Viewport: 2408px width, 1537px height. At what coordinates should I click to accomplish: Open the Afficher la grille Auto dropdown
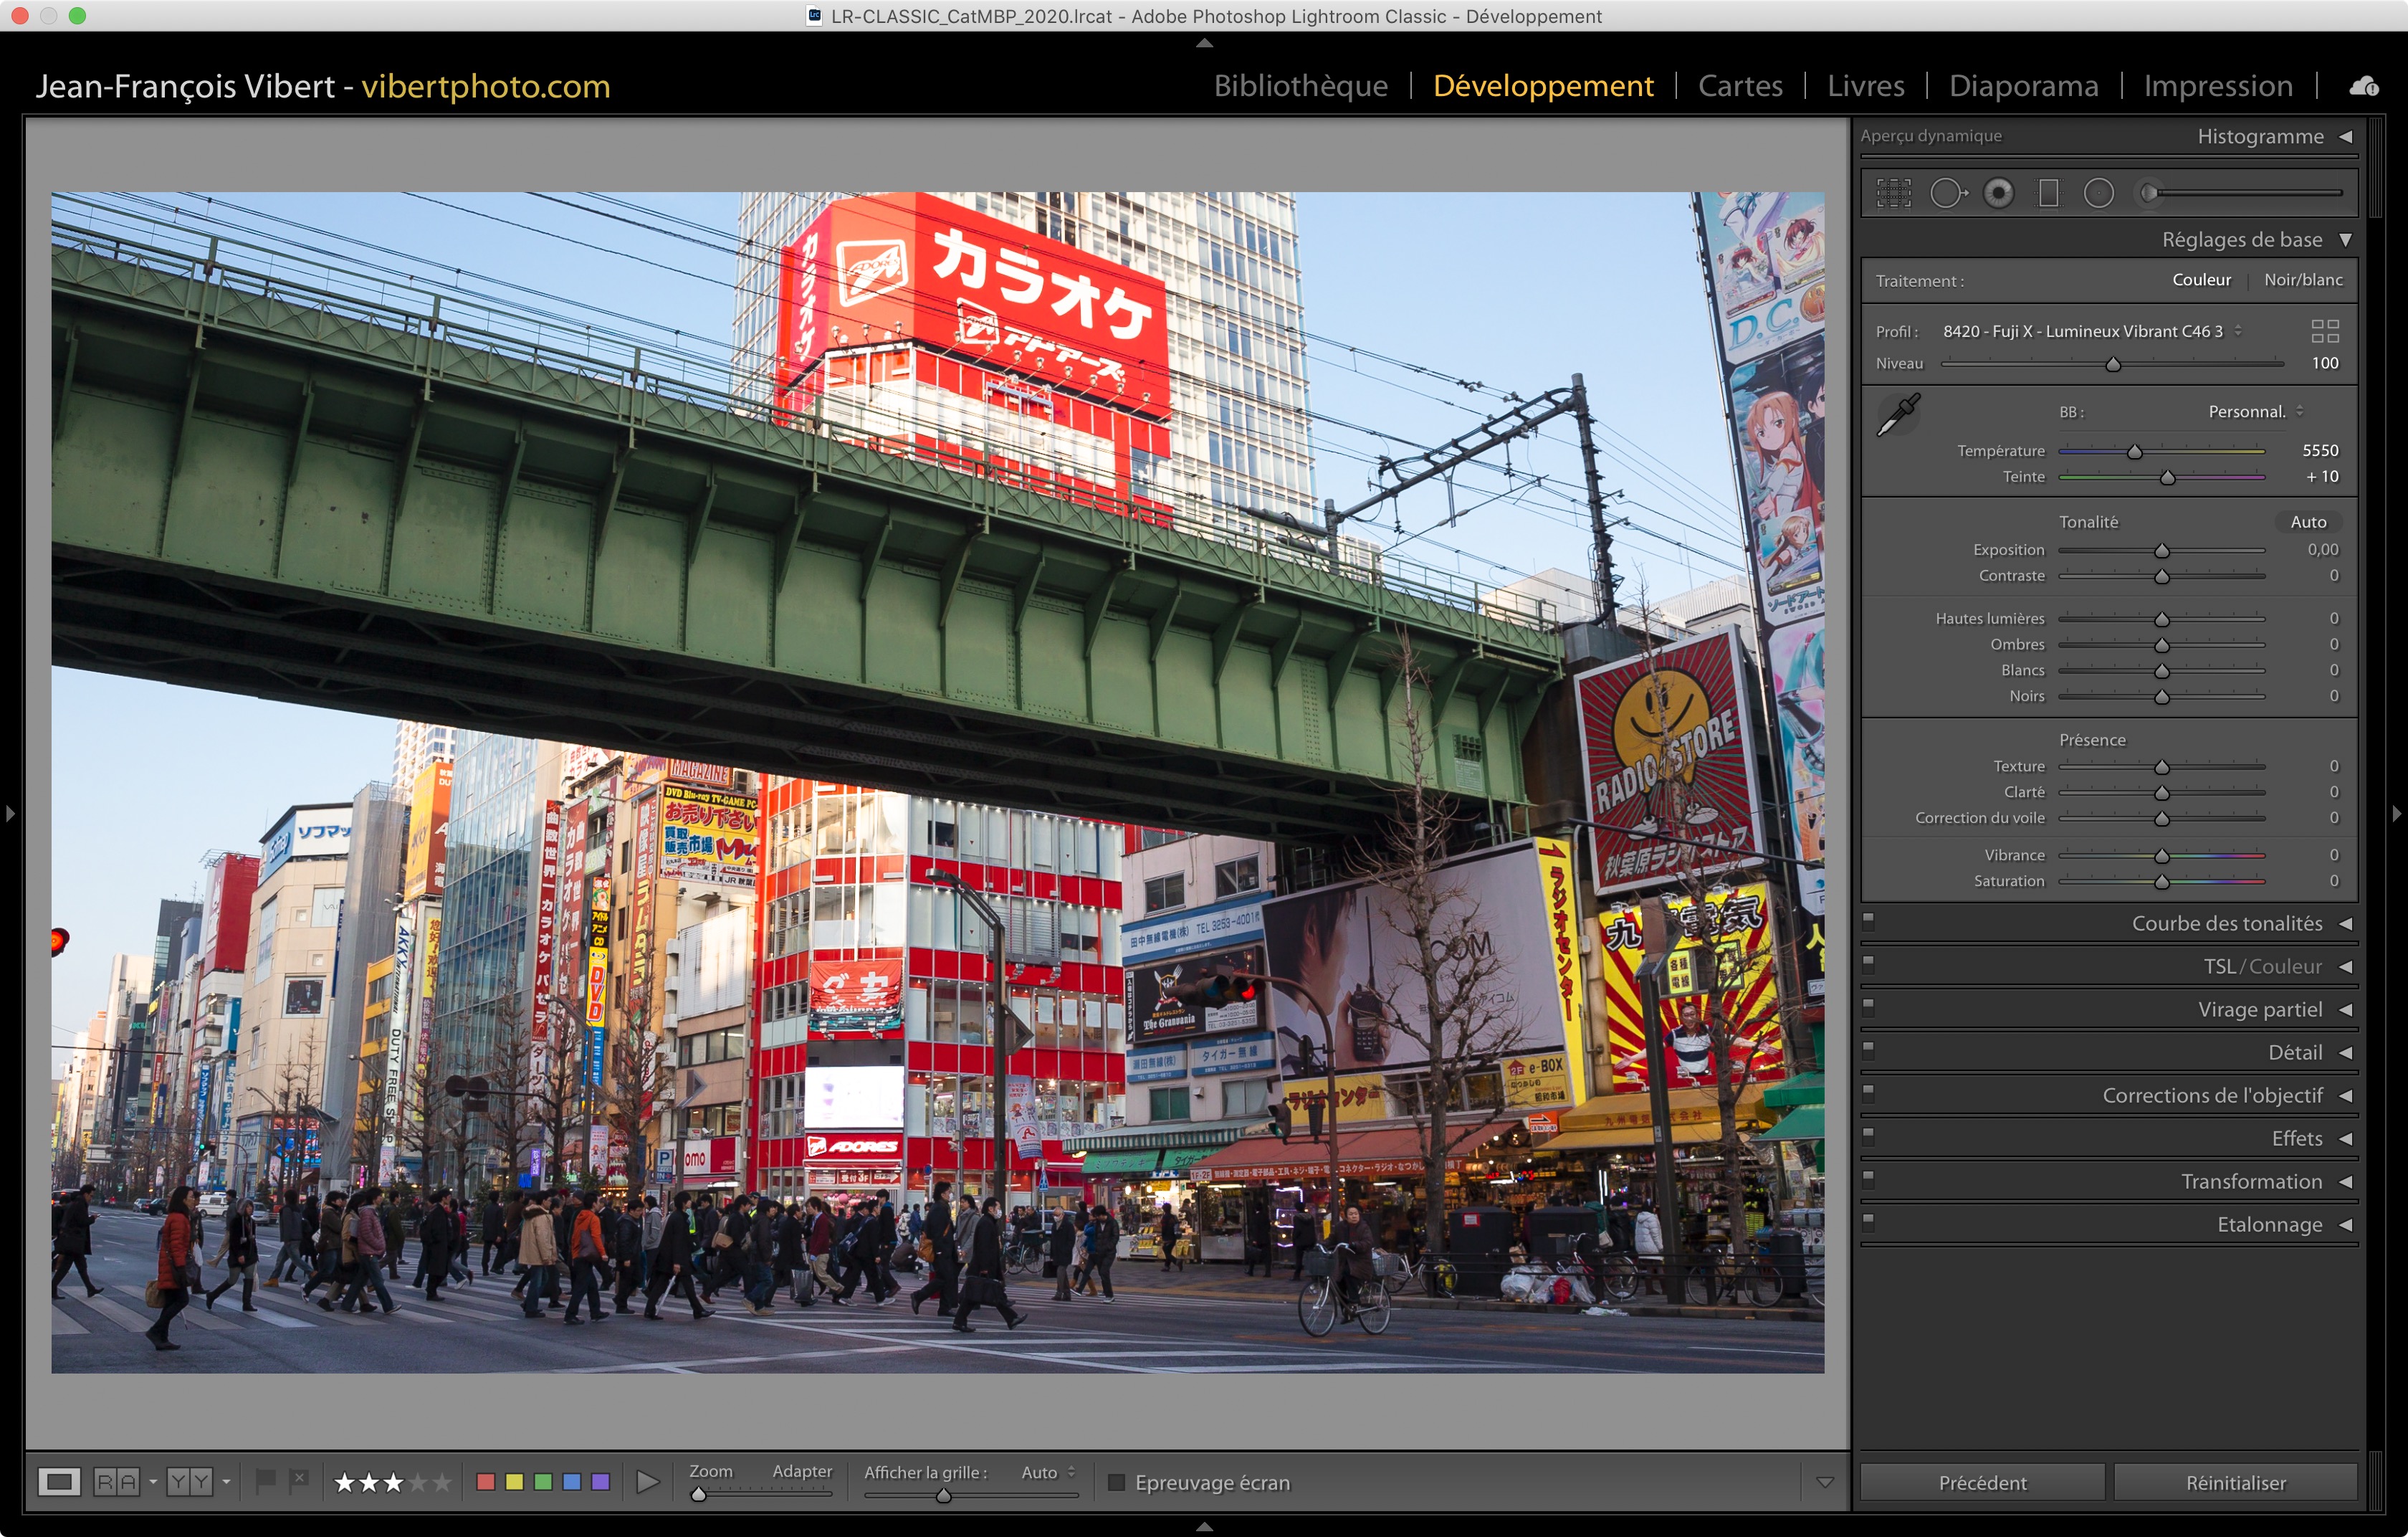click(1047, 1472)
